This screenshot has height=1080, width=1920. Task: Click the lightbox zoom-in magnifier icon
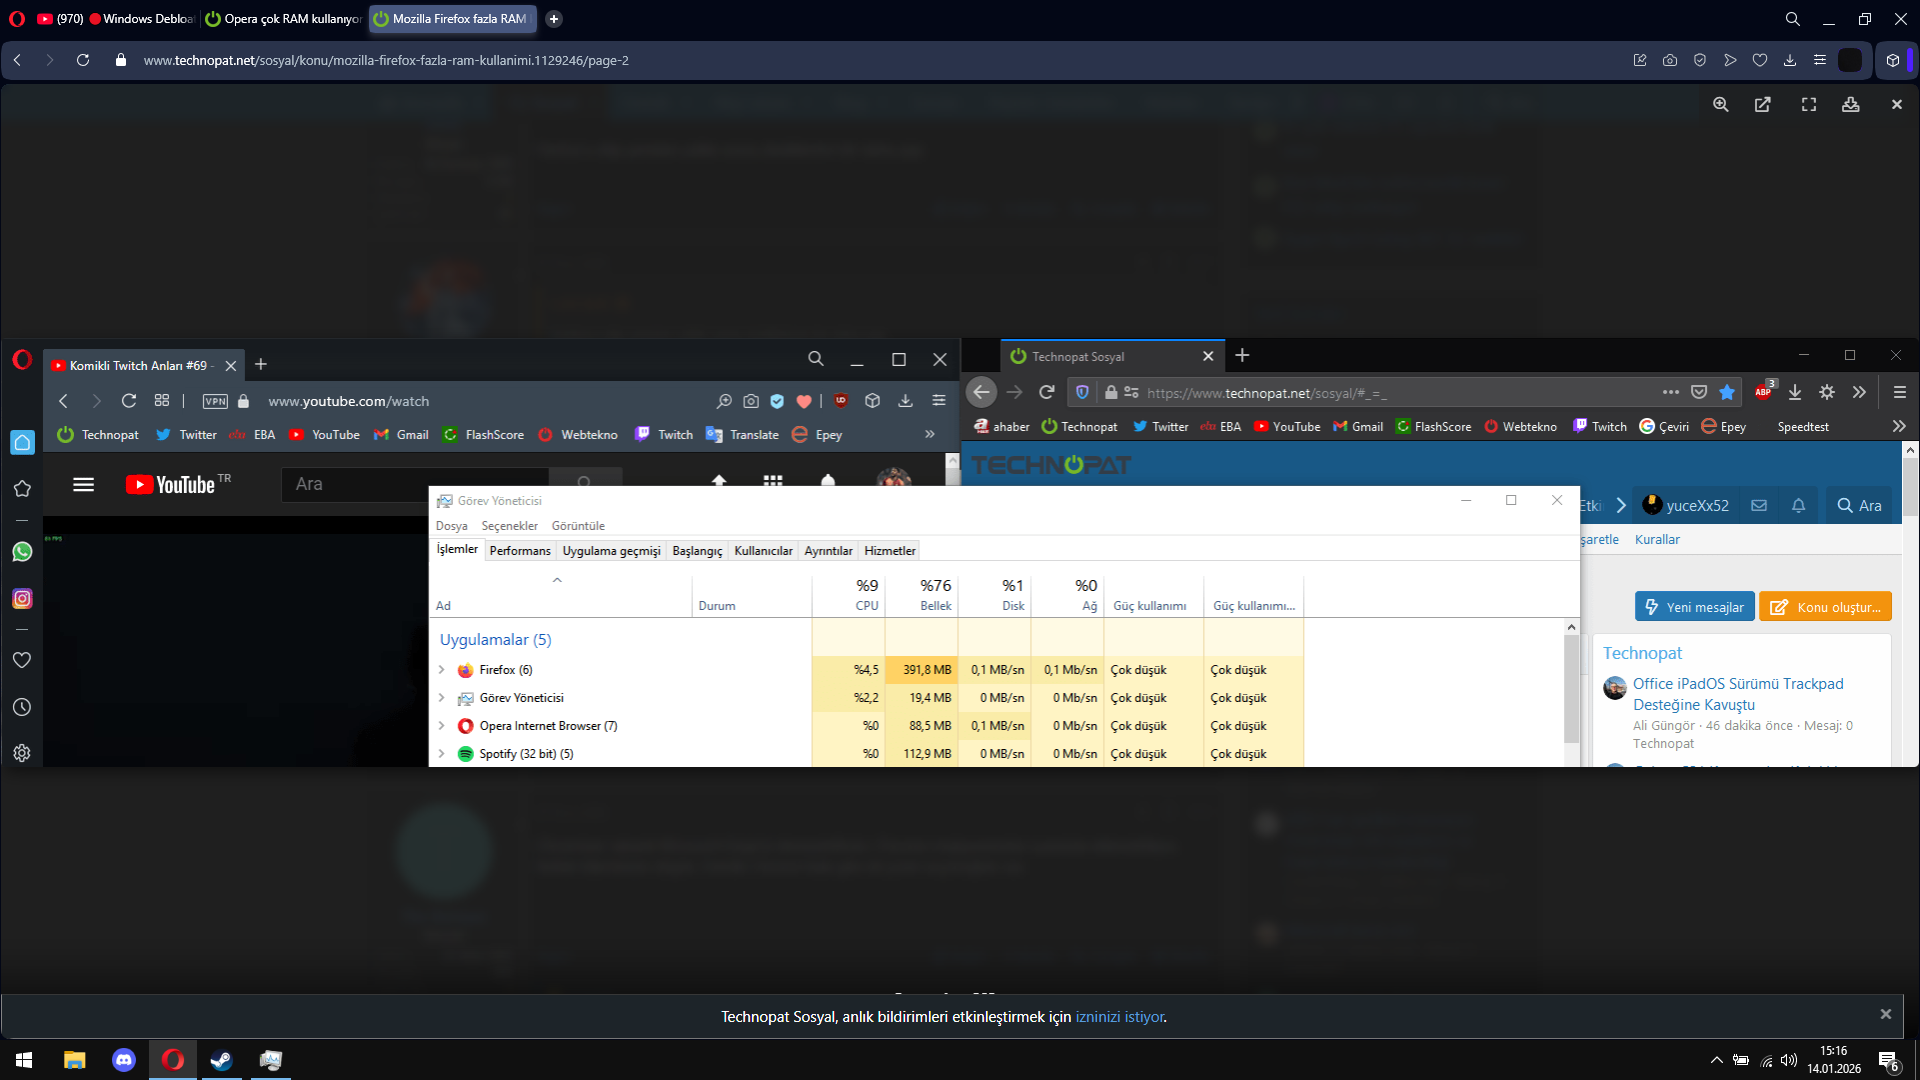pos(1720,104)
